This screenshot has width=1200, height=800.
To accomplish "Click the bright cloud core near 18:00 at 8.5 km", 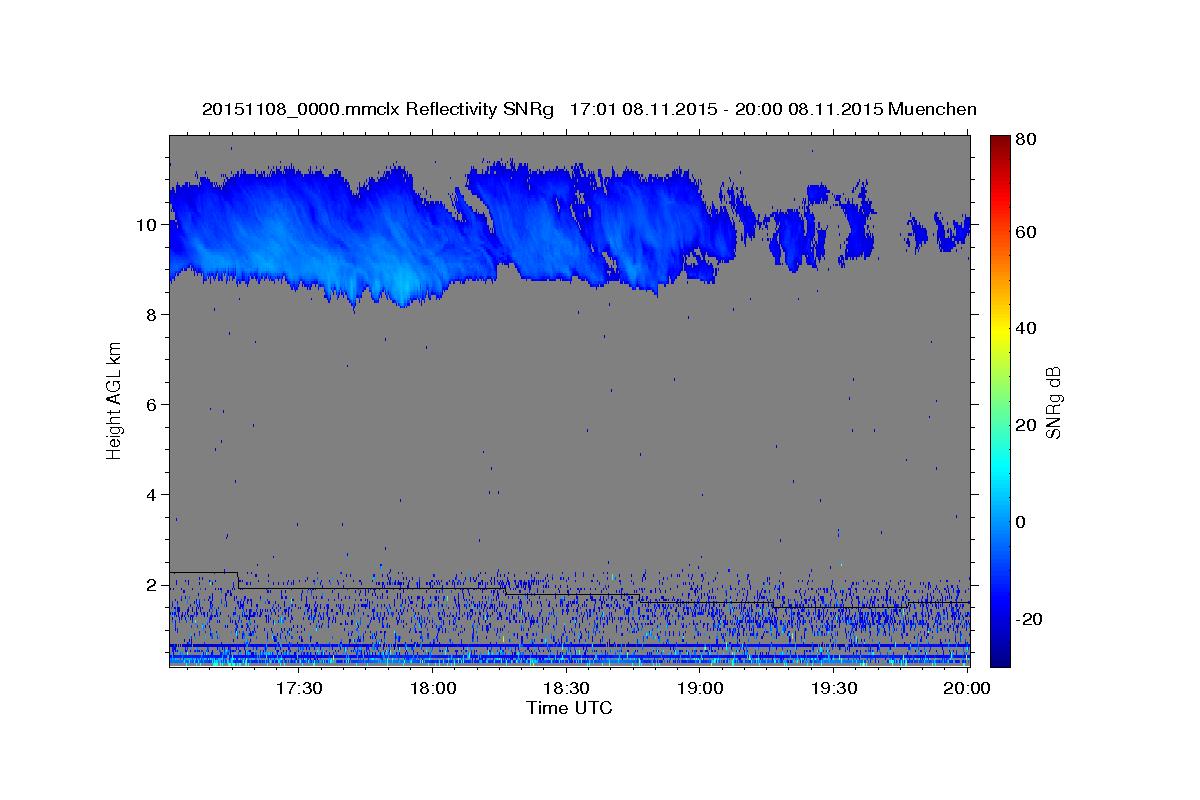I will (402, 285).
